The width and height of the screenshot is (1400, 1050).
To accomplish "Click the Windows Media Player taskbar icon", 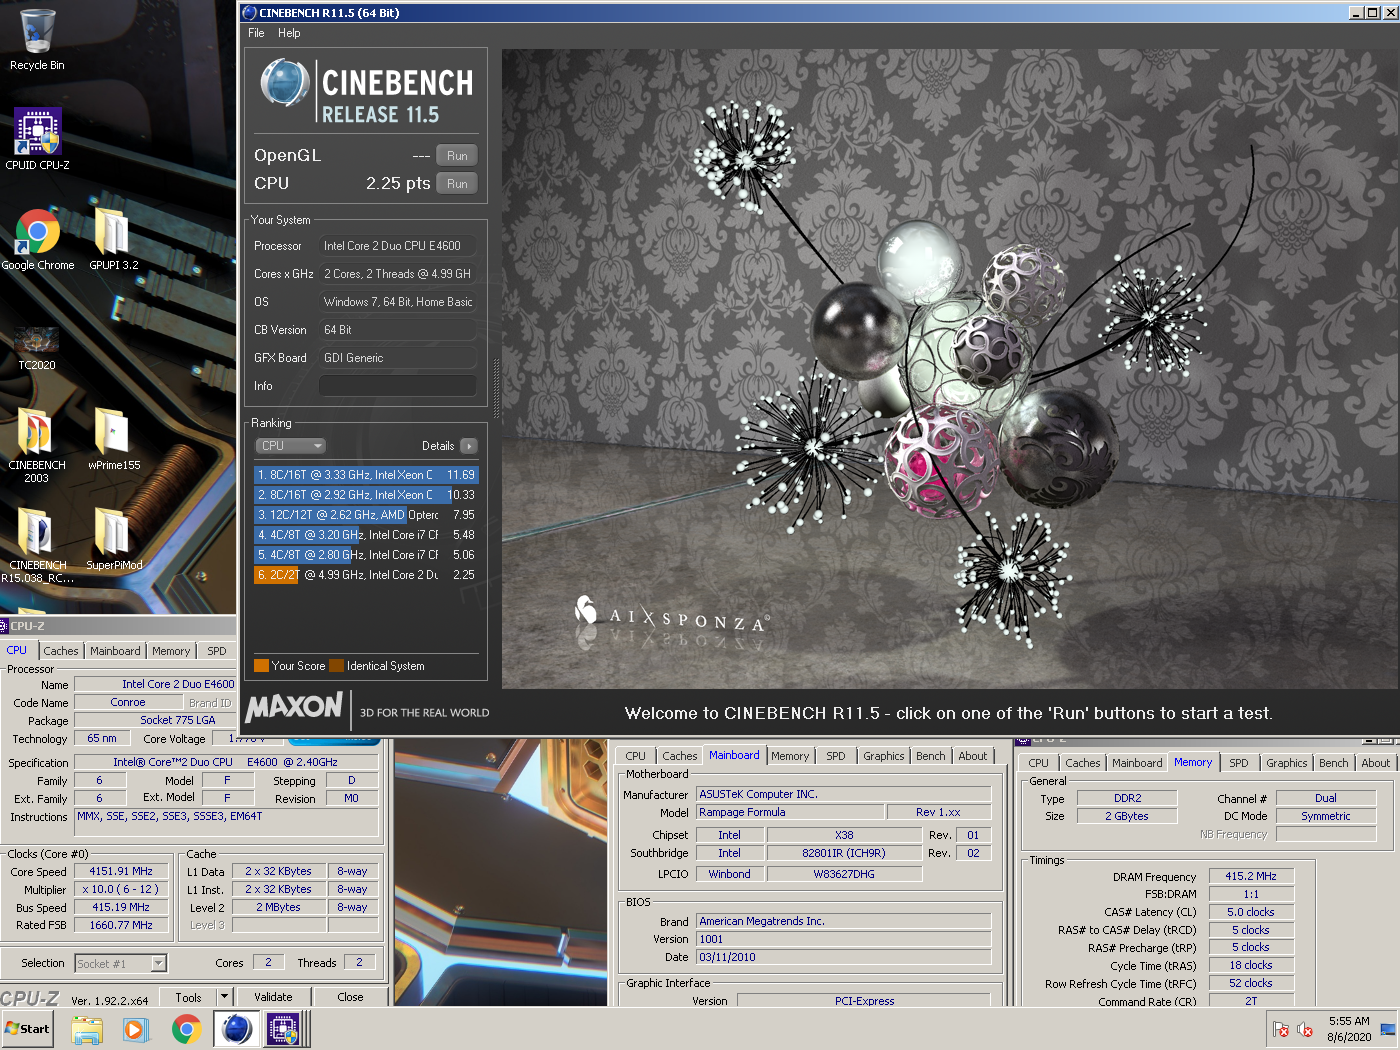I will pyautogui.click(x=136, y=1029).
